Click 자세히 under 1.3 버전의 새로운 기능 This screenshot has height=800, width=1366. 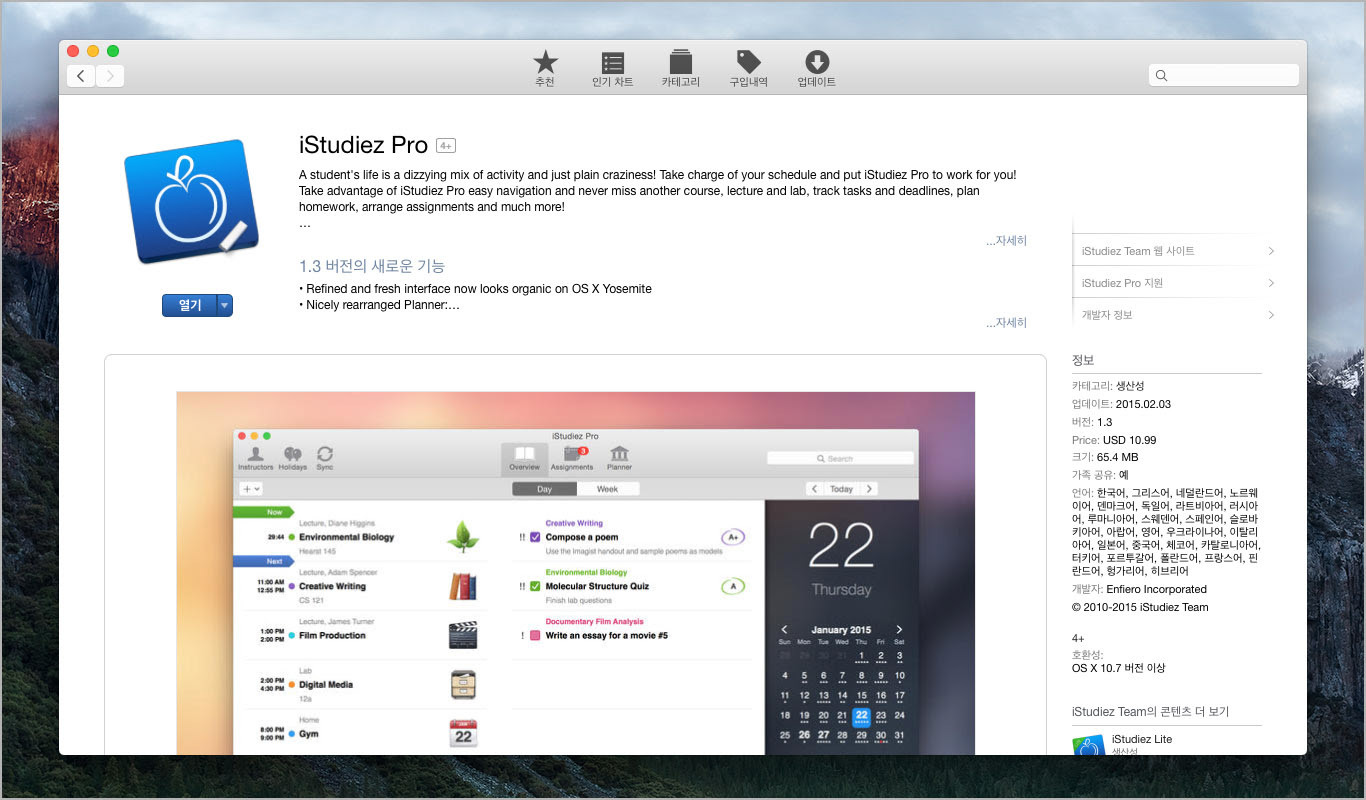tap(1007, 323)
